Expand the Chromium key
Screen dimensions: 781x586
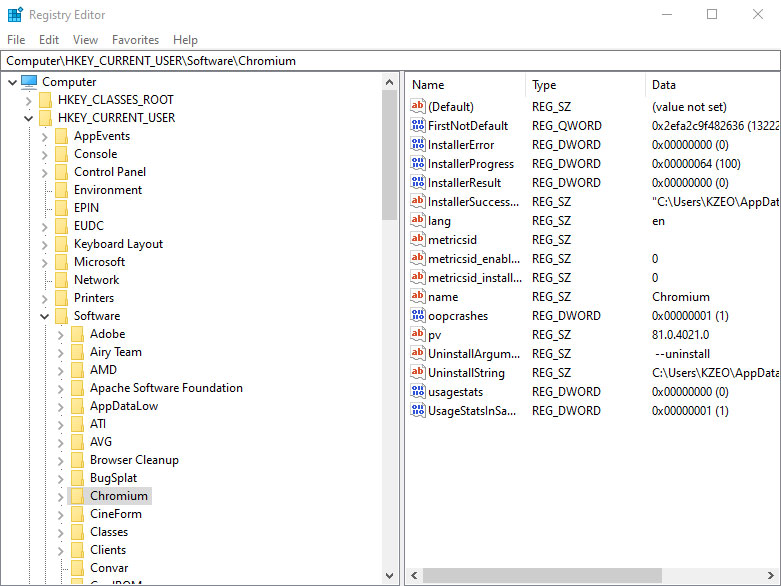coord(60,496)
